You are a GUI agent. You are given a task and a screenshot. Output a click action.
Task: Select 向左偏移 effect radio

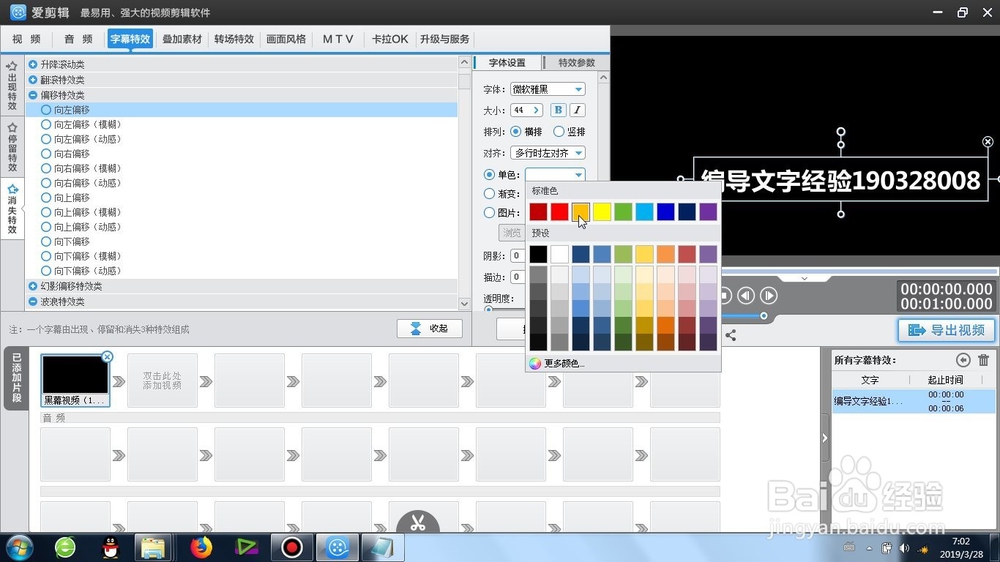point(46,110)
